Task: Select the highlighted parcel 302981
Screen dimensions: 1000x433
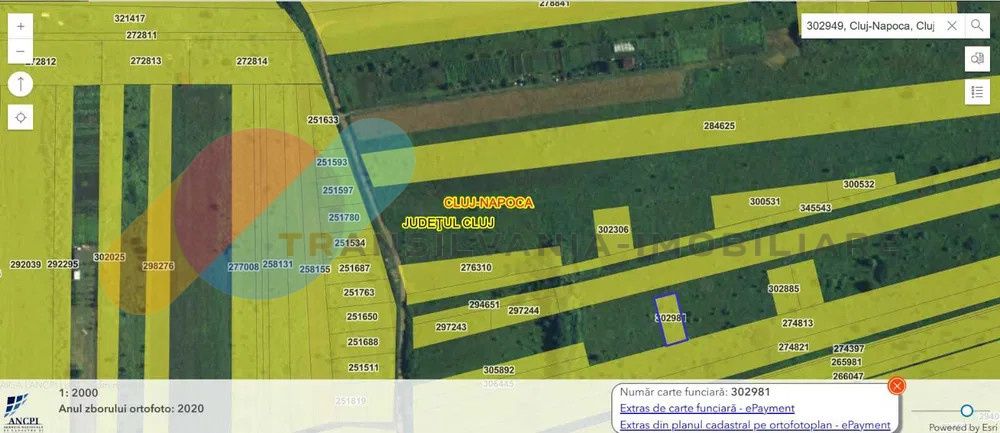Action: 671,318
